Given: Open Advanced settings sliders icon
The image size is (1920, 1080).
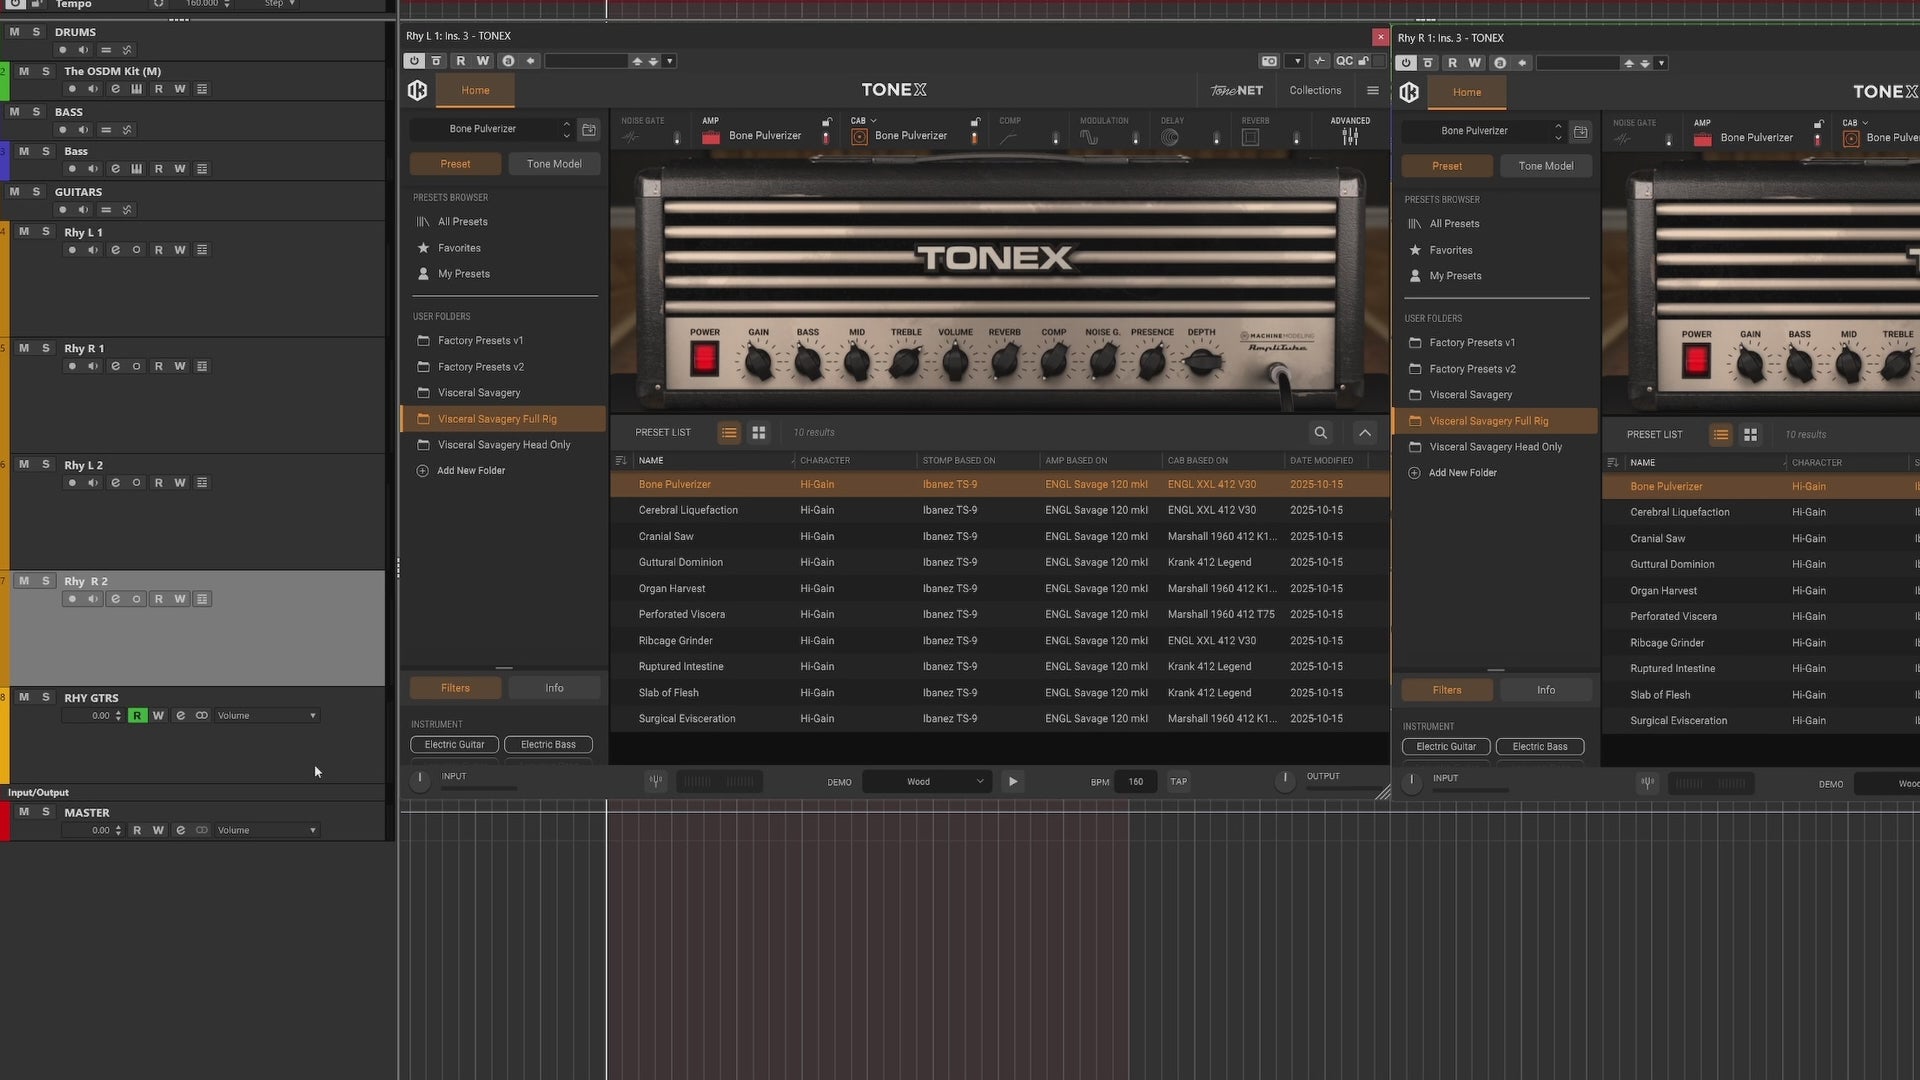Looking at the screenshot, I should [1350, 137].
